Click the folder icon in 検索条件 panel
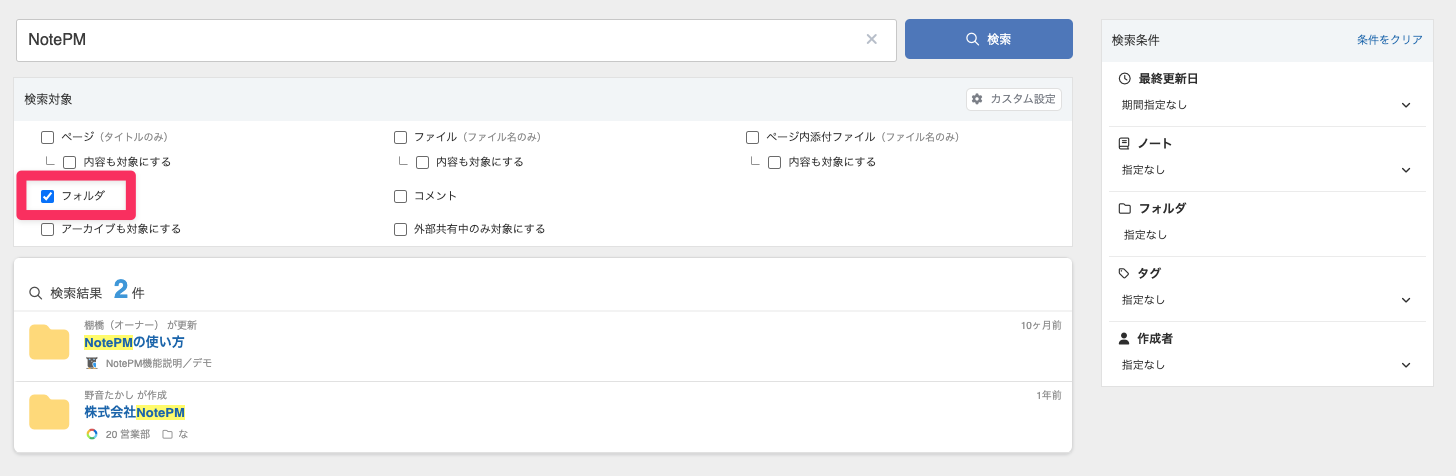This screenshot has width=1456, height=476. [x=1124, y=208]
